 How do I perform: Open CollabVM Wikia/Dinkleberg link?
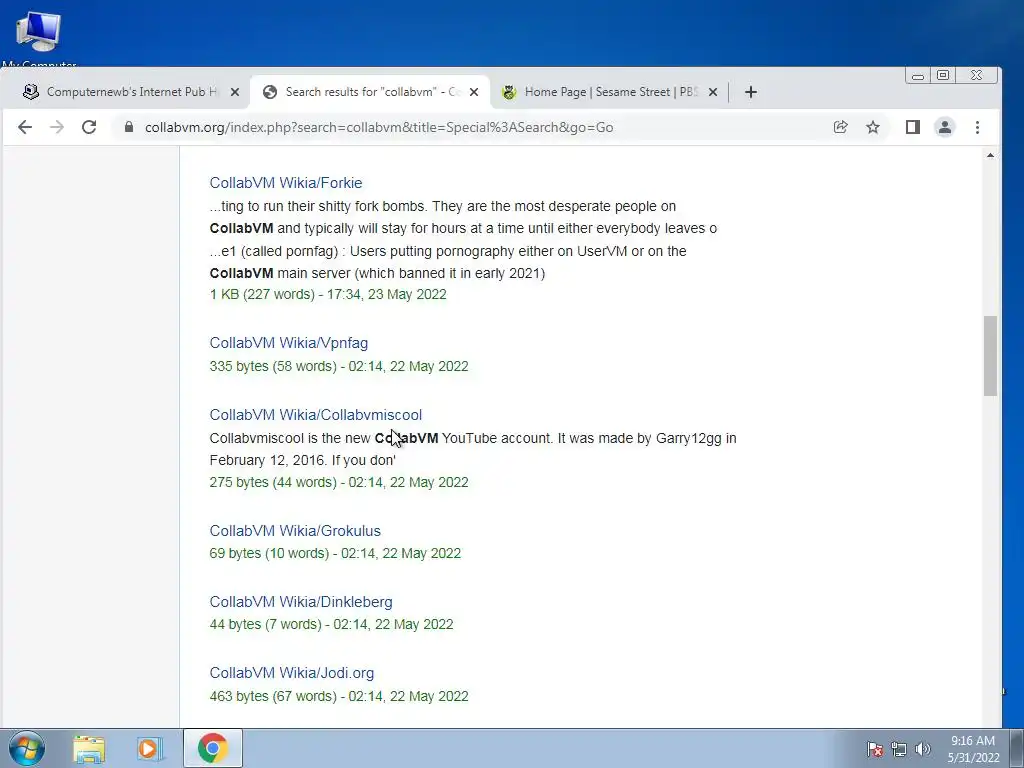click(301, 602)
